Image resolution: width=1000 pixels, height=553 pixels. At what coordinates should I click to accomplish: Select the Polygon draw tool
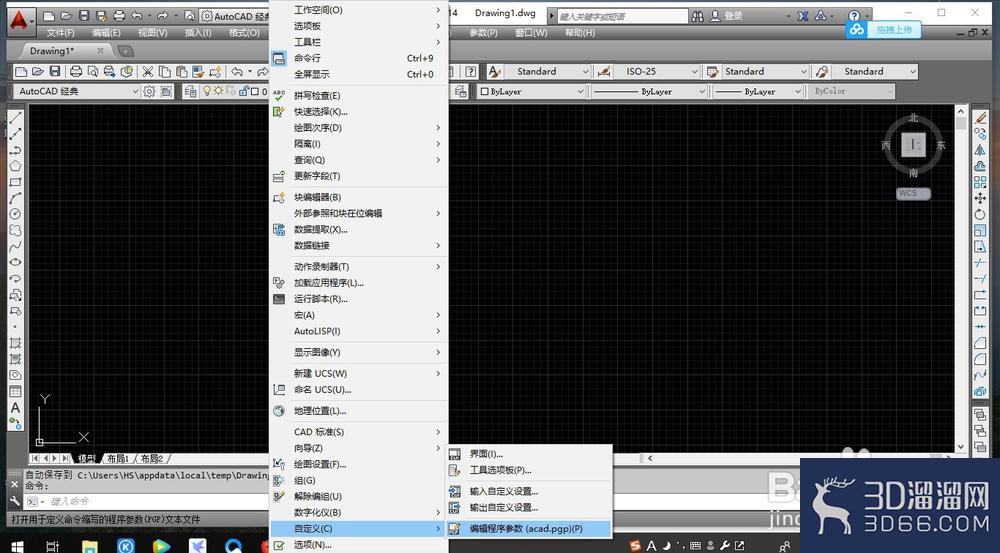(x=15, y=166)
